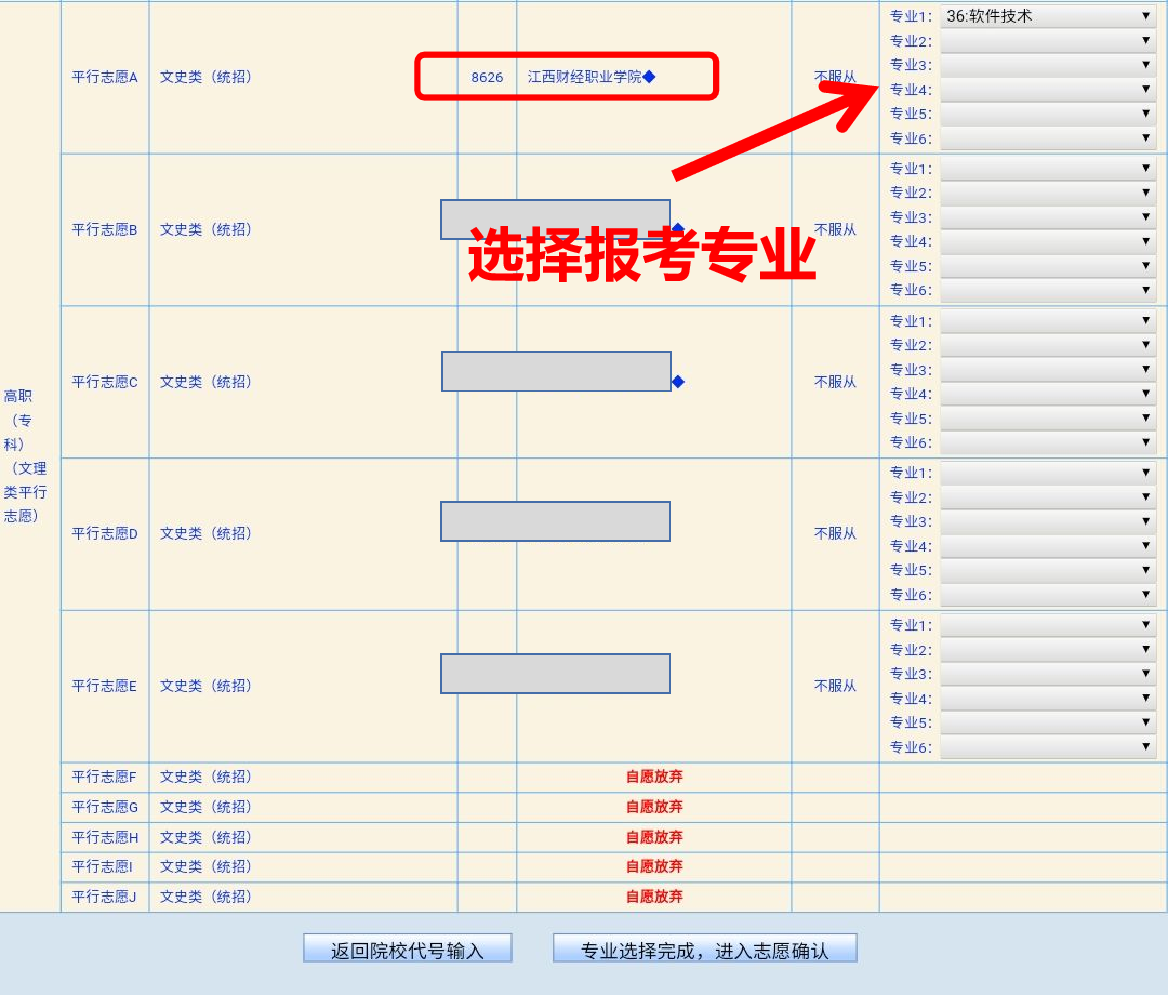
Task: Click the gray school box in 平行志愿E
Action: coord(555,673)
